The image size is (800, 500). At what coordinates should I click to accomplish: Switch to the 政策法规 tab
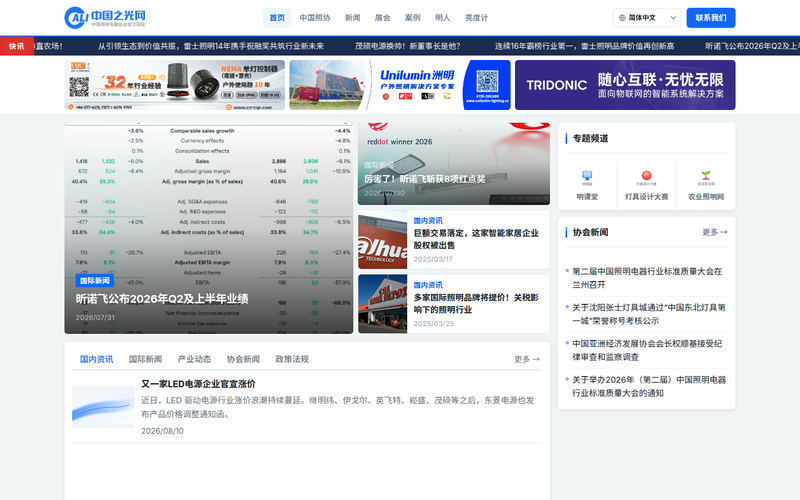292,359
